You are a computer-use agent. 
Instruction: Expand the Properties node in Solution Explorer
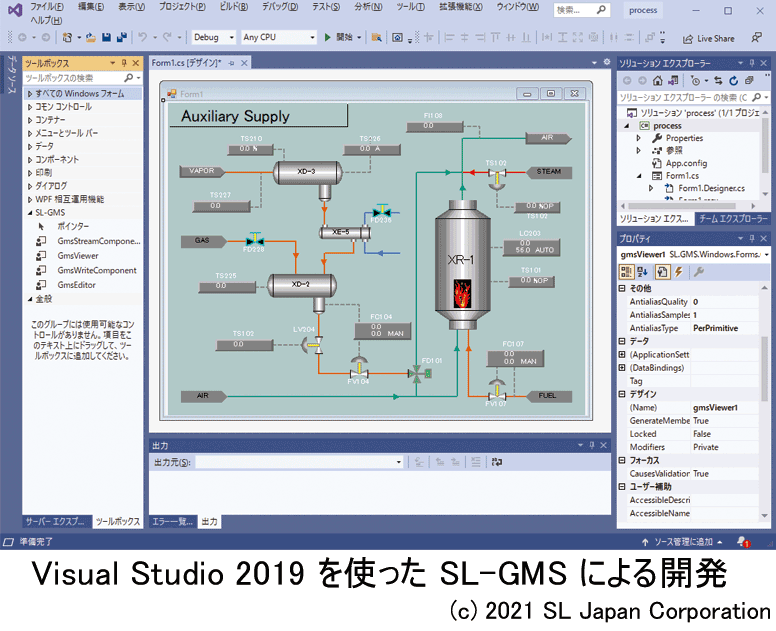tap(639, 138)
